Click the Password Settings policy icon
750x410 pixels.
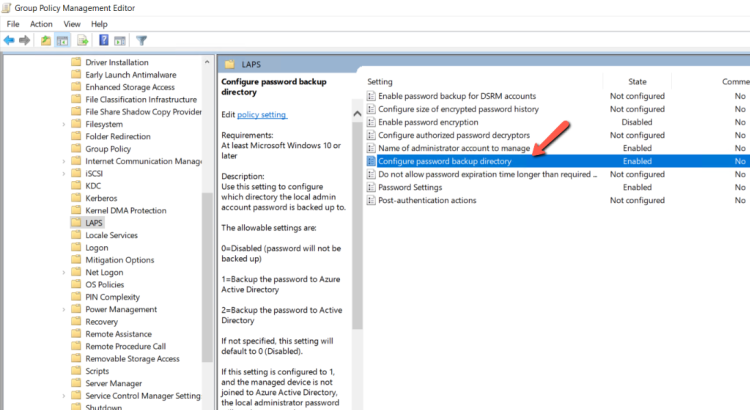tap(371, 187)
